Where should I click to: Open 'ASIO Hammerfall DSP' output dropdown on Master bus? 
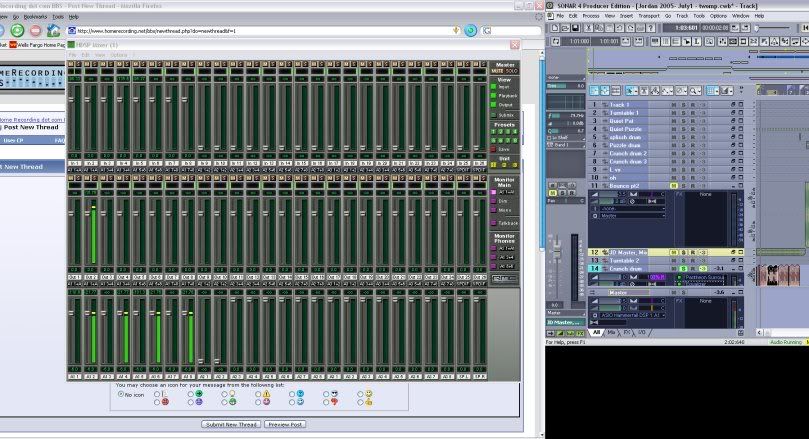tap(633, 315)
